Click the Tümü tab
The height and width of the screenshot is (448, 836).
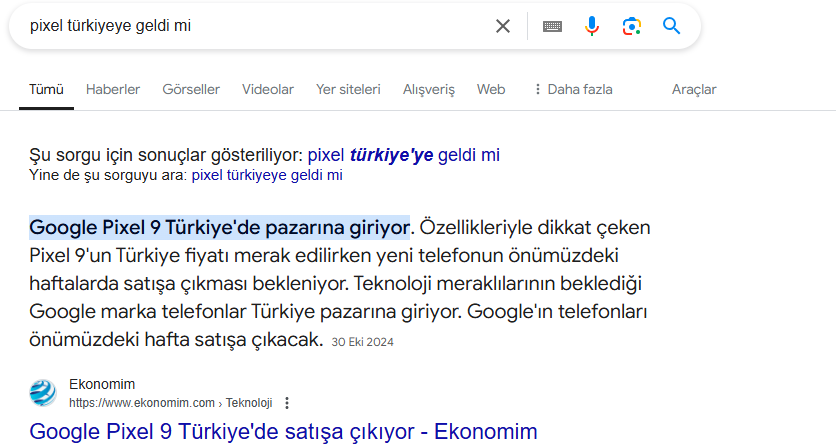coord(46,89)
